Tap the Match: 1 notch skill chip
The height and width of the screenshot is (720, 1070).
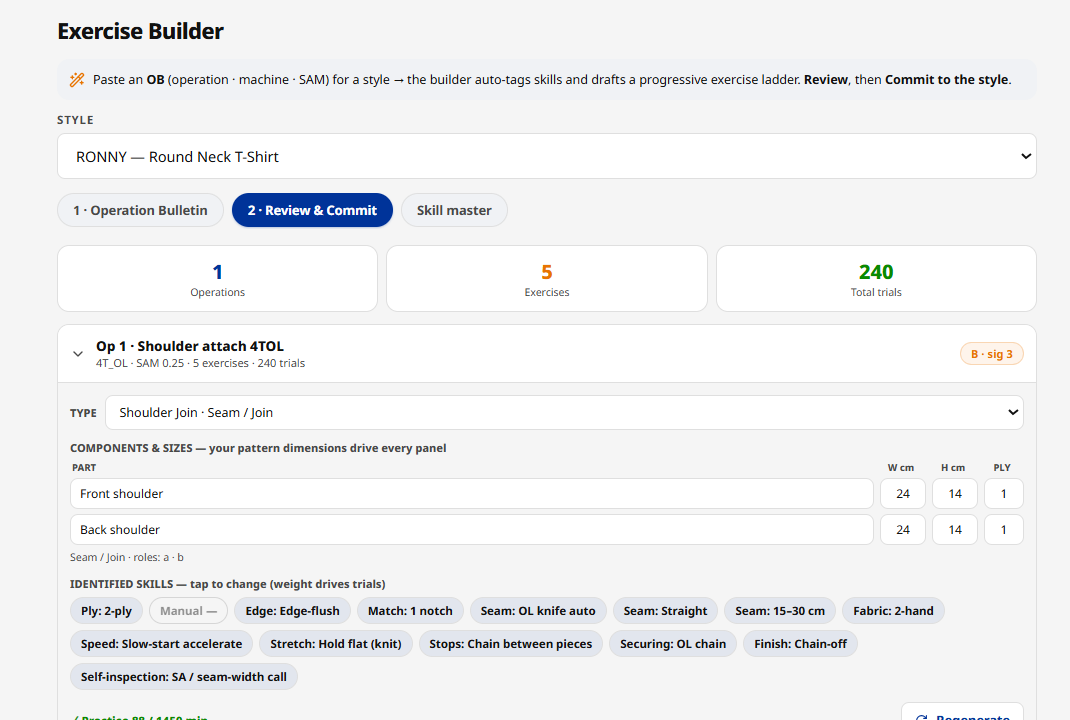tap(410, 611)
